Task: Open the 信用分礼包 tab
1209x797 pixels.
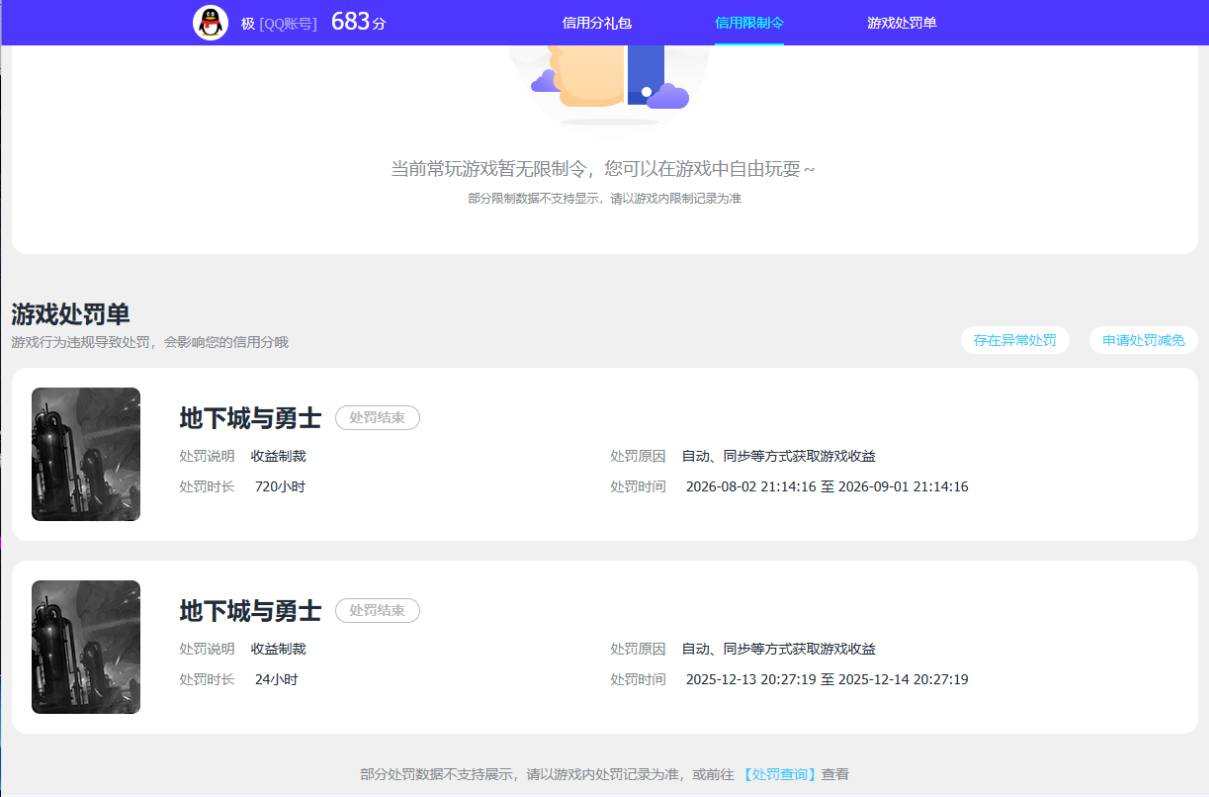Action: (597, 23)
